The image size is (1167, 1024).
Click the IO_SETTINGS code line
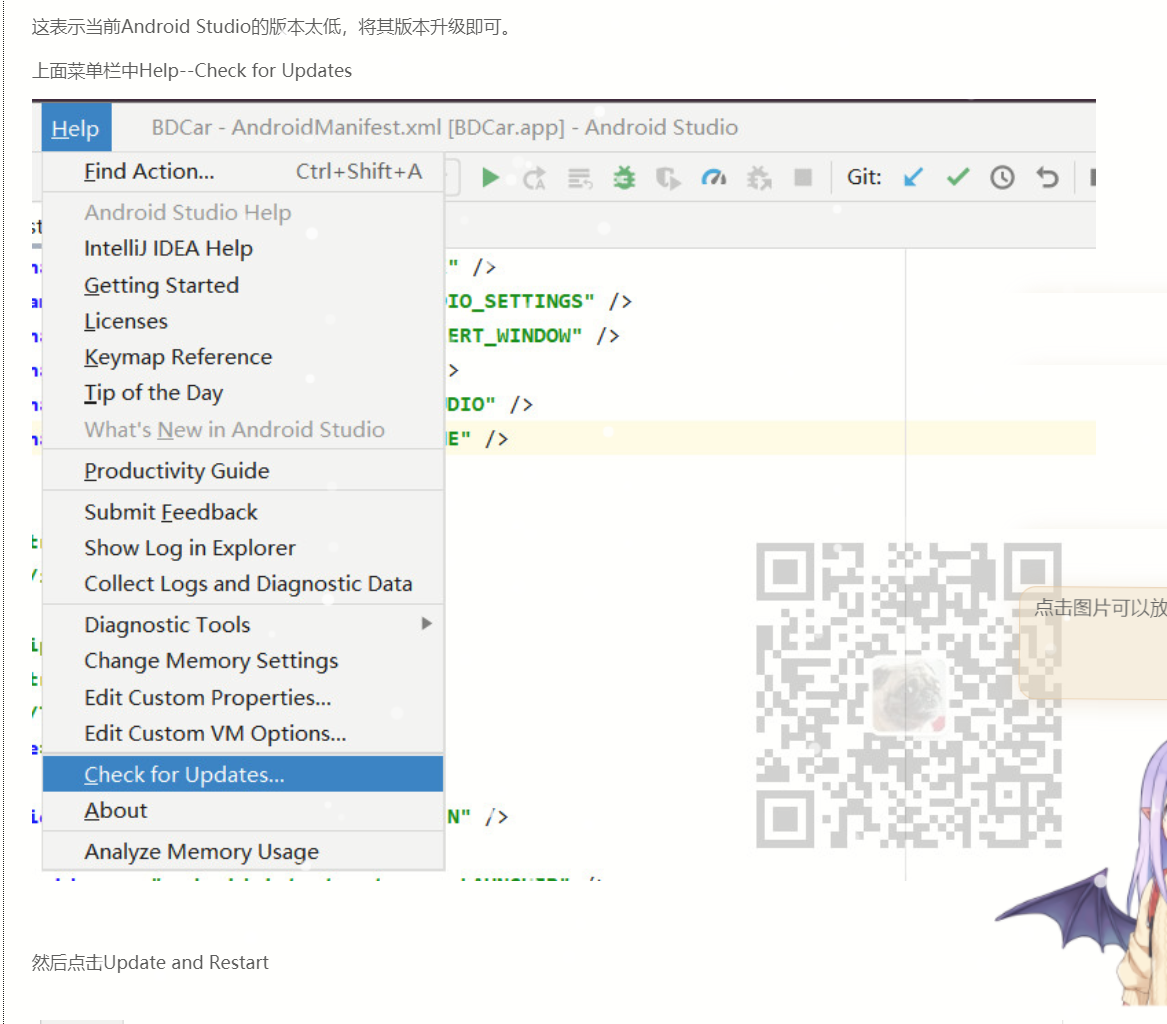coord(539,301)
